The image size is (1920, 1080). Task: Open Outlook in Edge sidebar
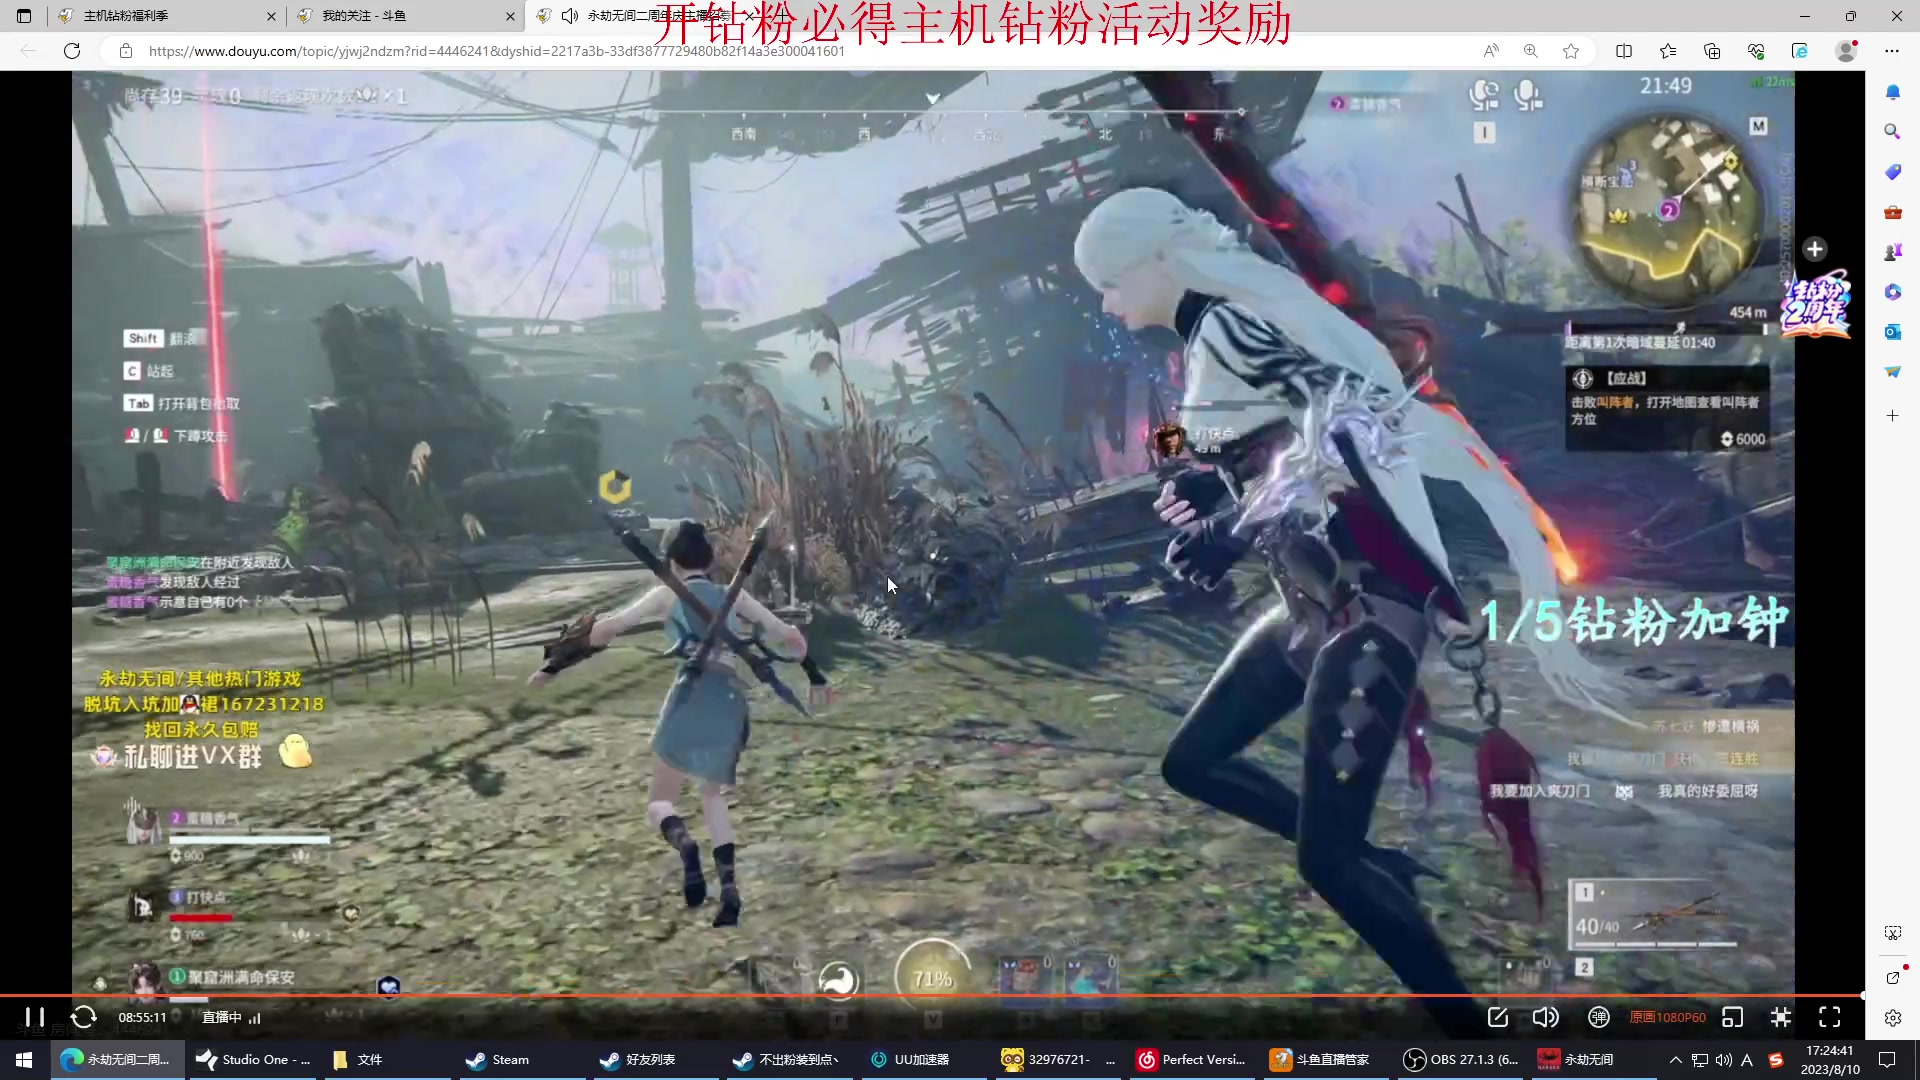[1893, 332]
